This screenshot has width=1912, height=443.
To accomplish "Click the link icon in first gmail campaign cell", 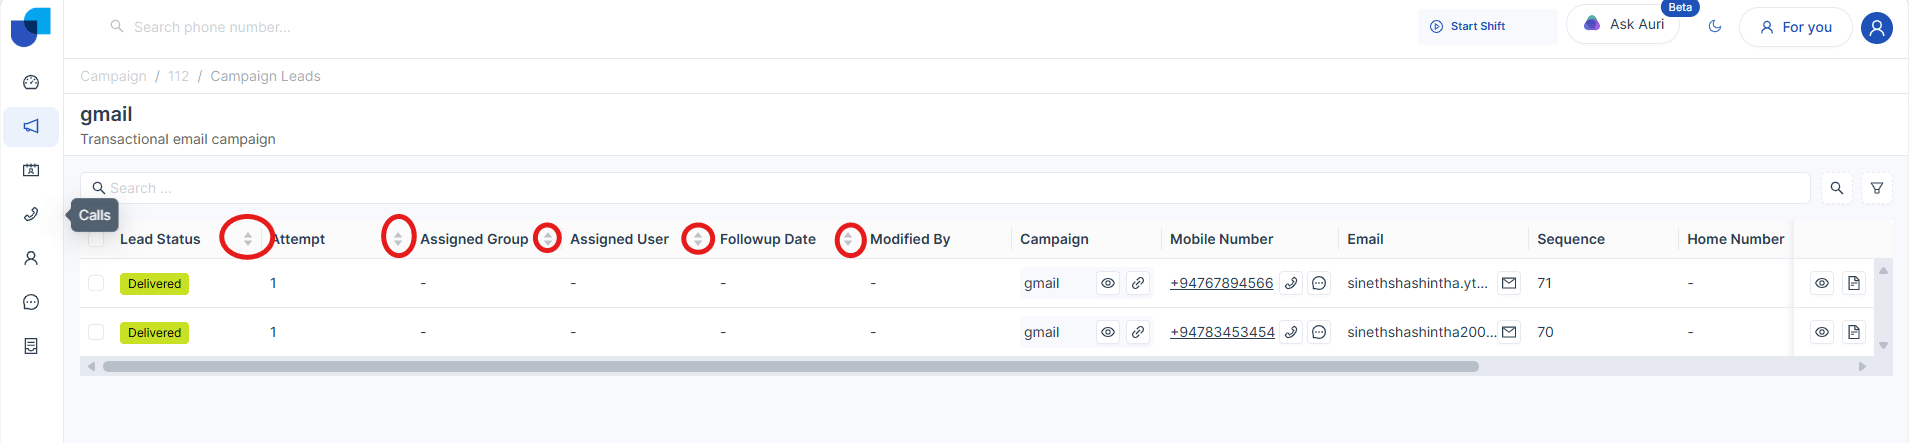I will coord(1138,284).
